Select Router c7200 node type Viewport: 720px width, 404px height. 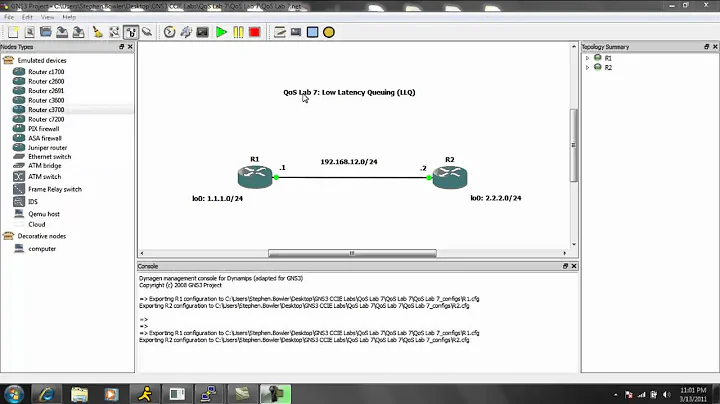[46, 119]
